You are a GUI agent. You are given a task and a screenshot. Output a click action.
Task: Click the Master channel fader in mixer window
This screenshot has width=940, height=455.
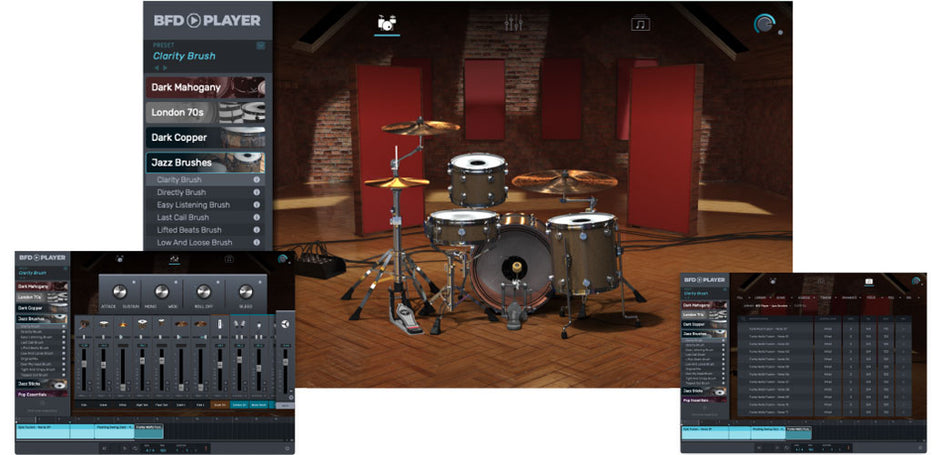(x=285, y=361)
